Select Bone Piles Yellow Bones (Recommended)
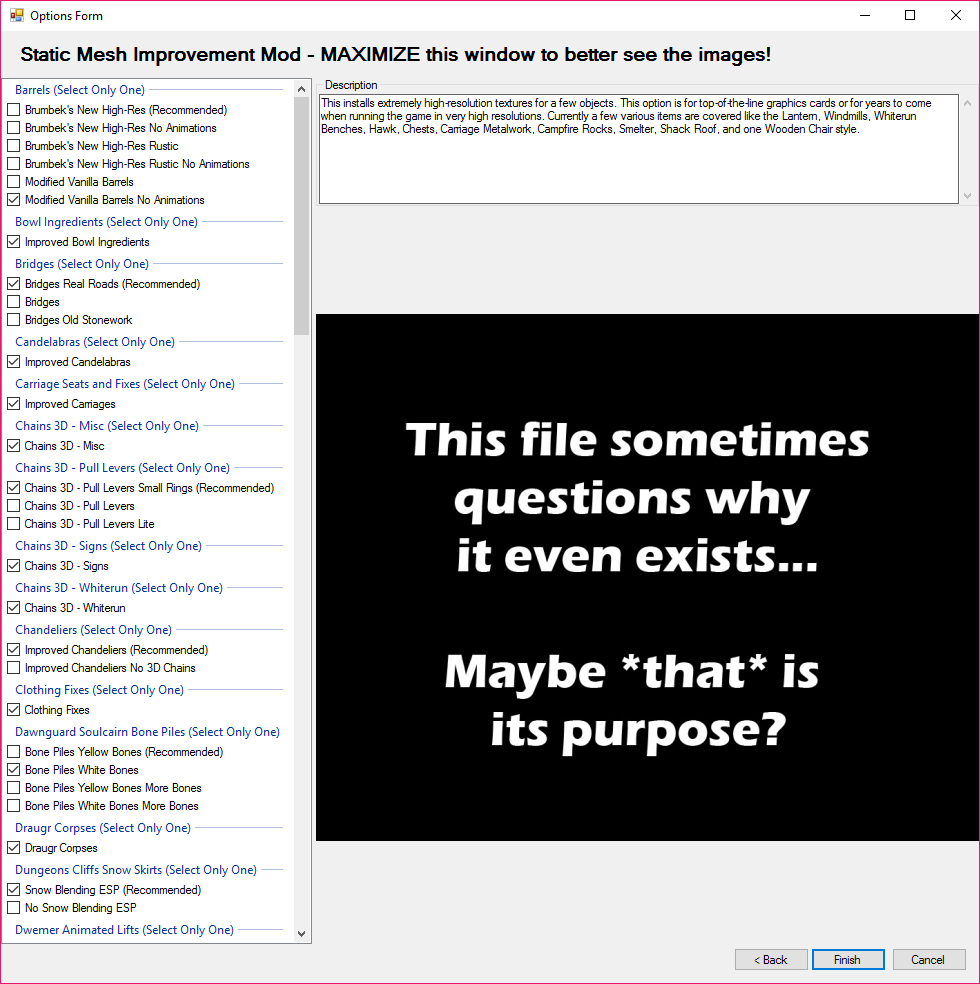 (x=13, y=752)
